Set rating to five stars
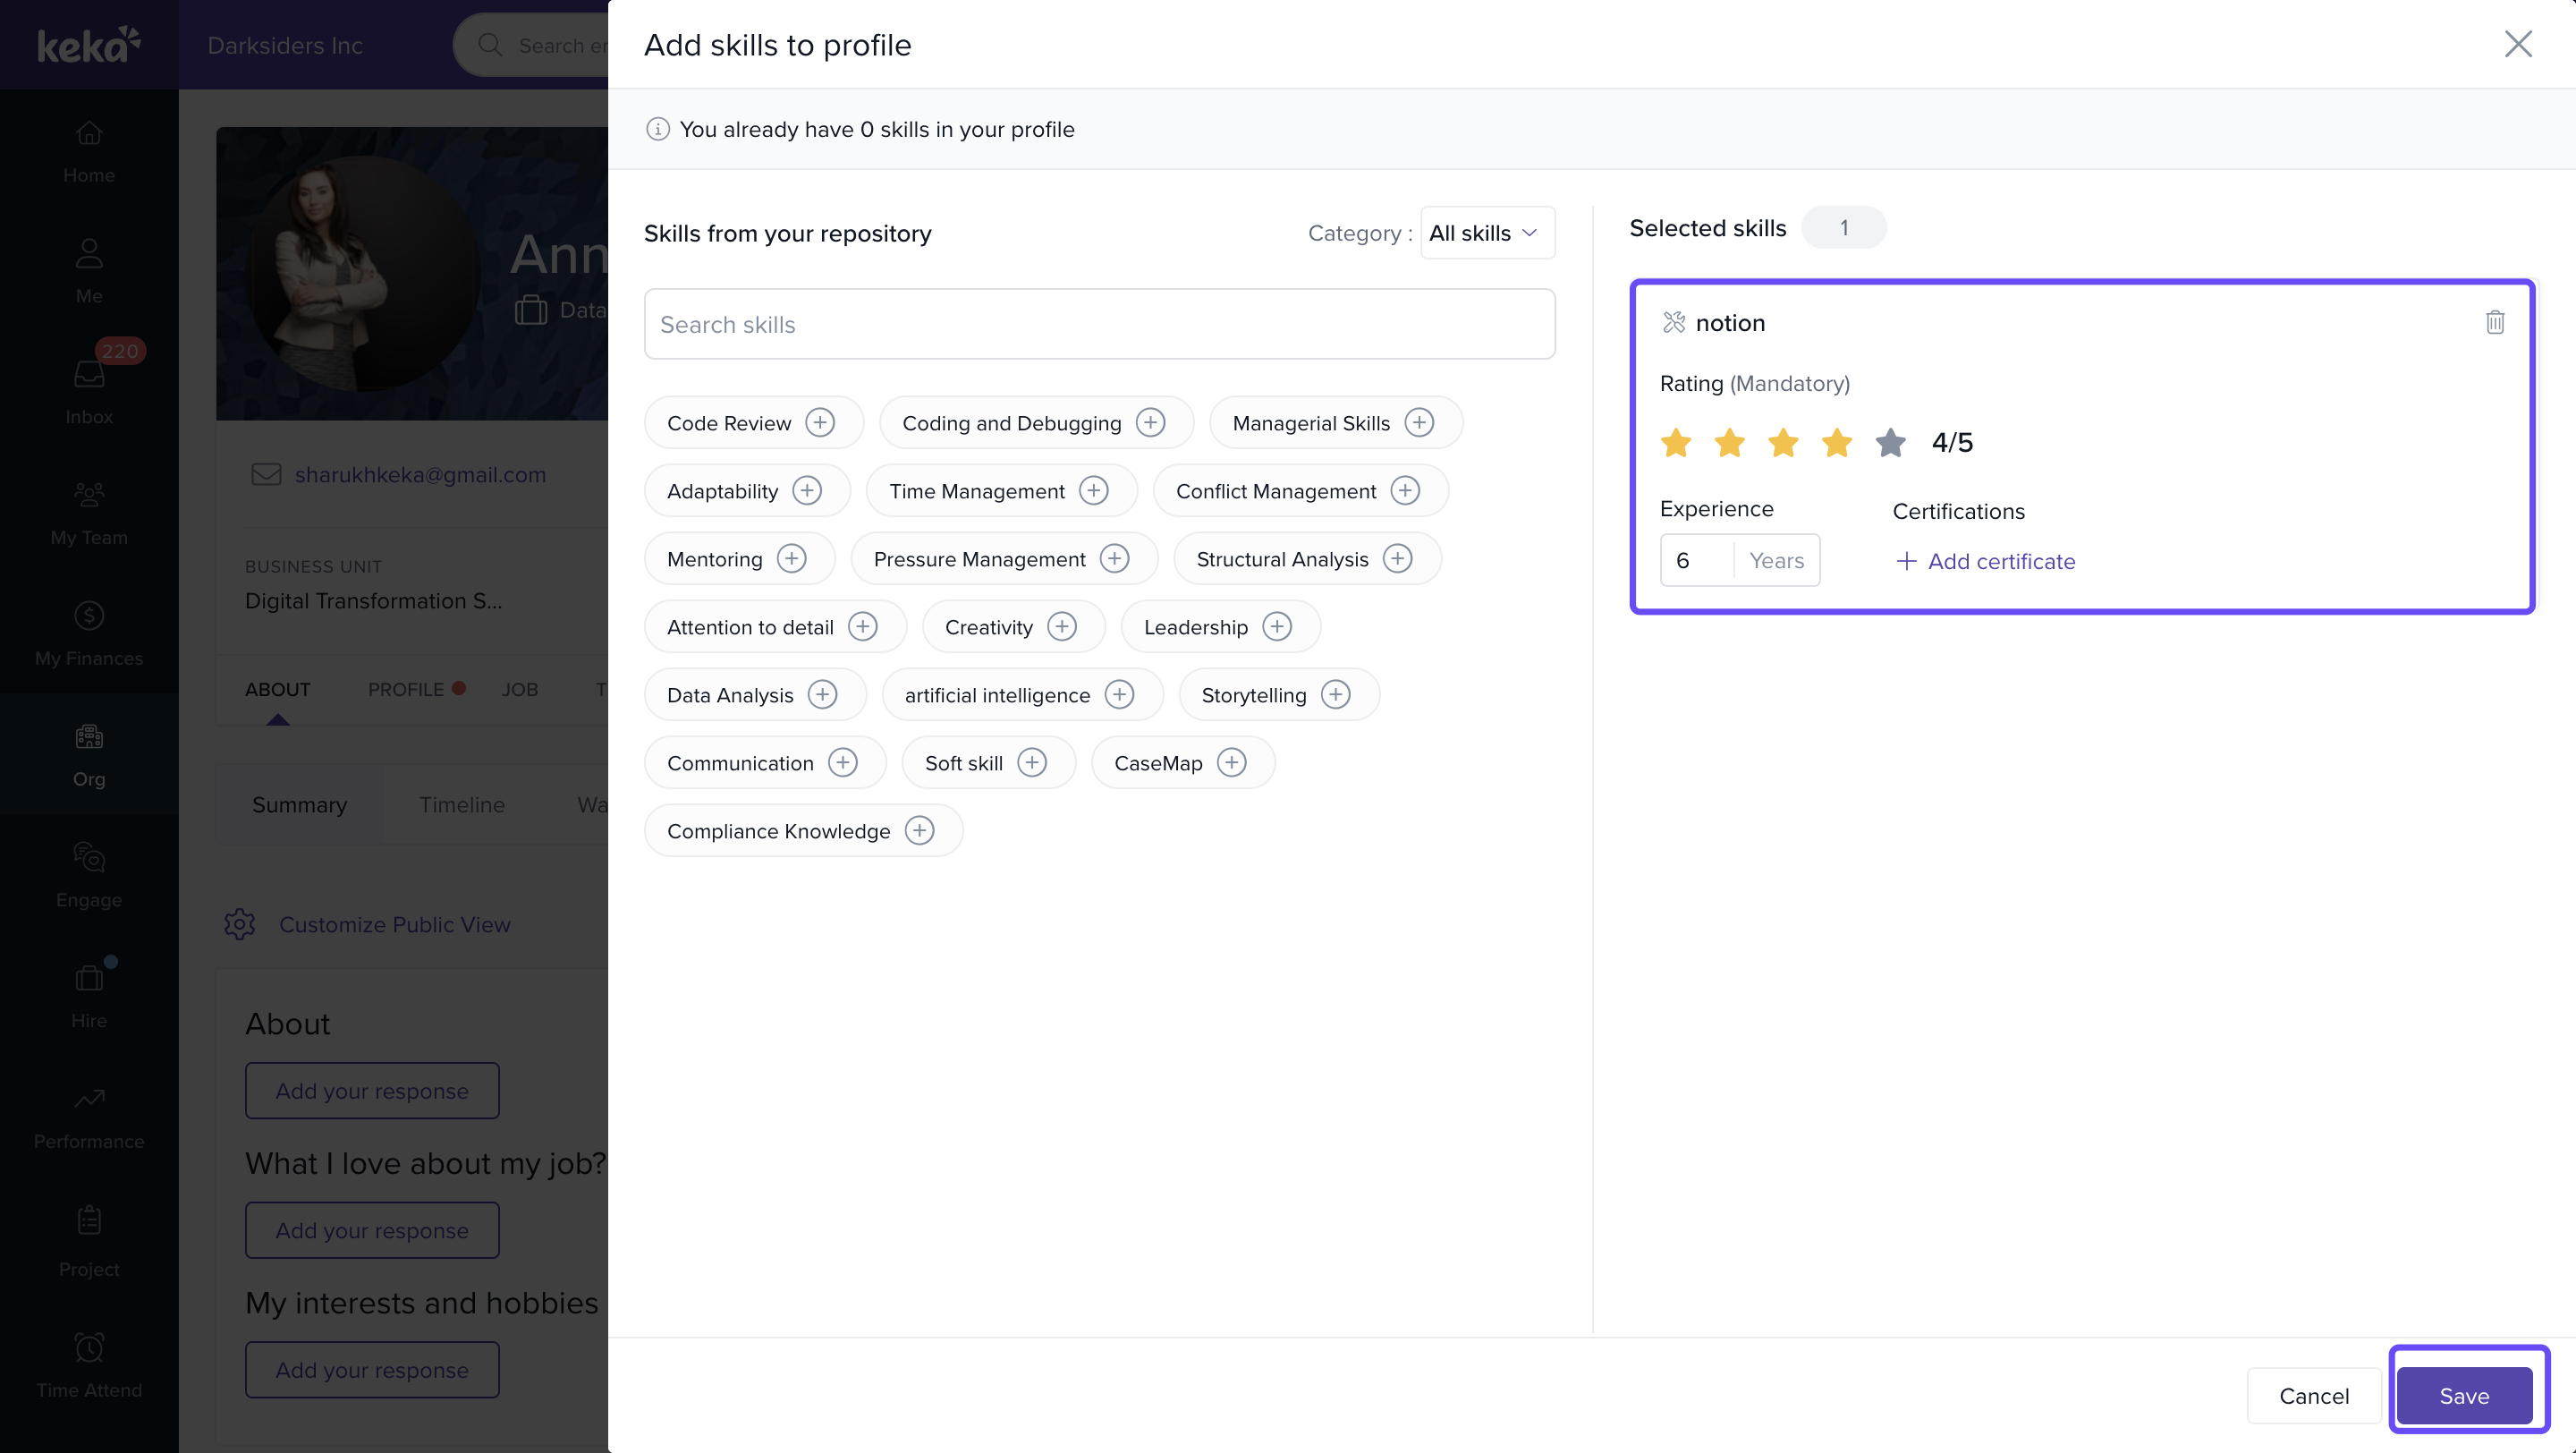 [x=1890, y=442]
